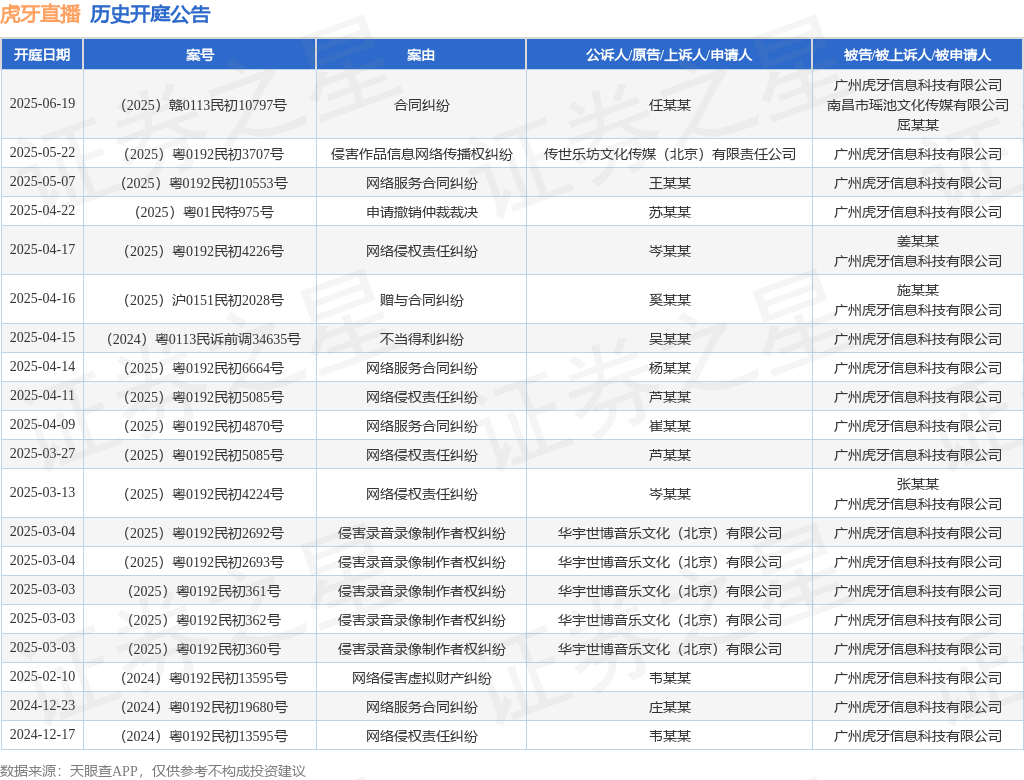Click plaintiff 王某某

pyautogui.click(x=669, y=183)
